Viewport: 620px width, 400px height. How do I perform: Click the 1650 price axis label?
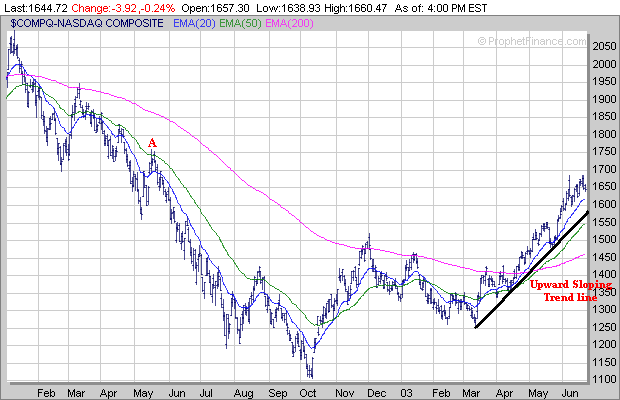pos(604,186)
